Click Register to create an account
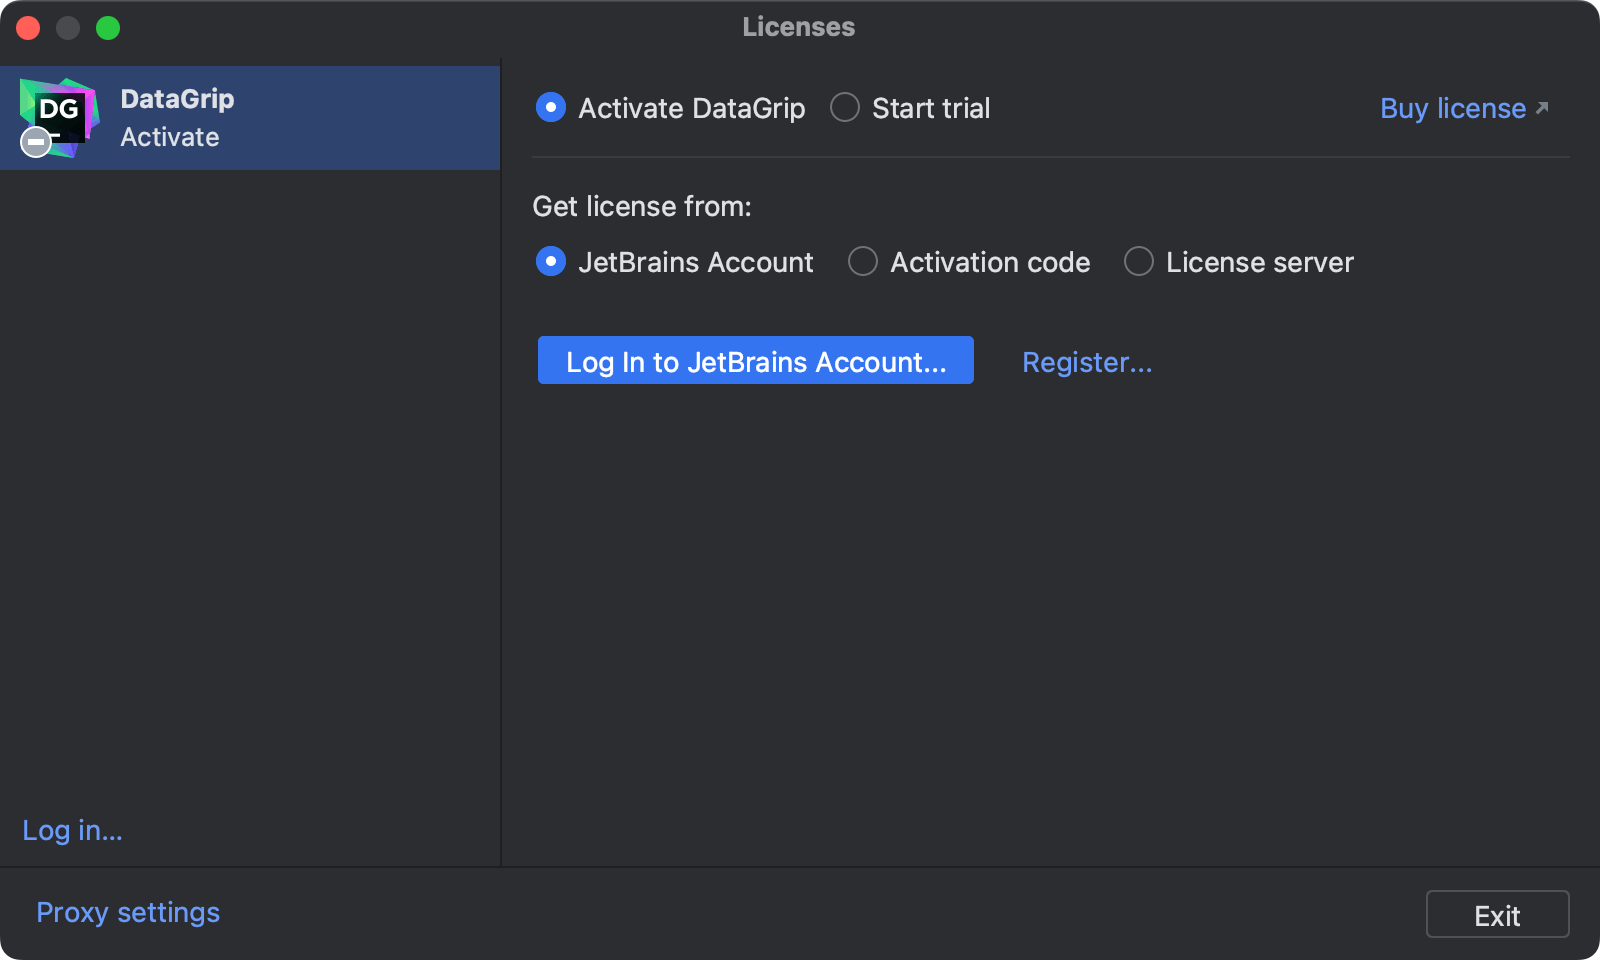The height and width of the screenshot is (960, 1600). 1087,362
